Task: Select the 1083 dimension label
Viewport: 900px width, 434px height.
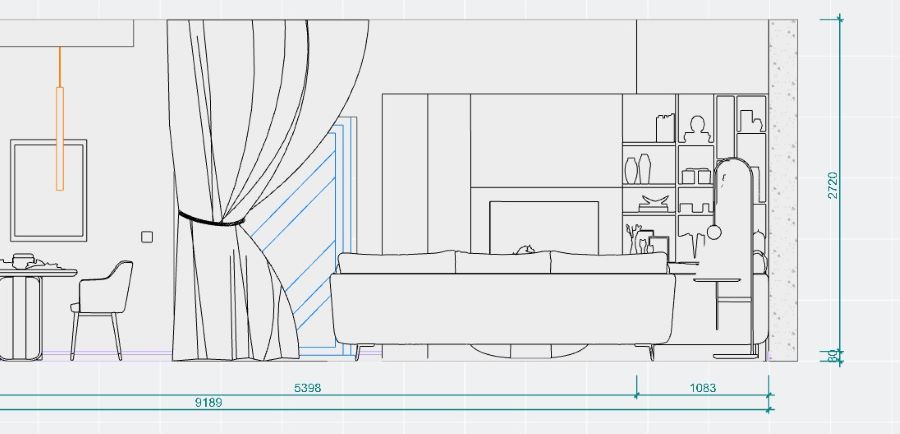Action: pos(703,388)
